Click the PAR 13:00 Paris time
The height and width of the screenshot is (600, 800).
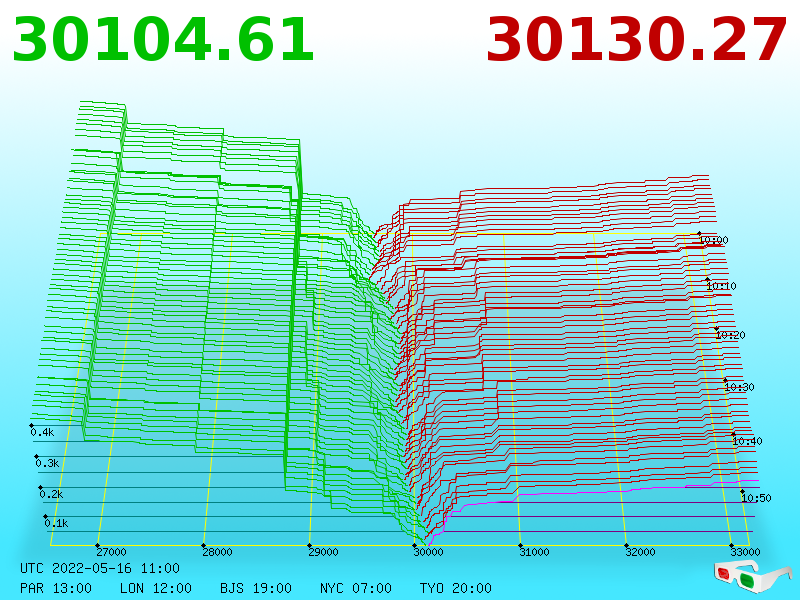click(56, 588)
